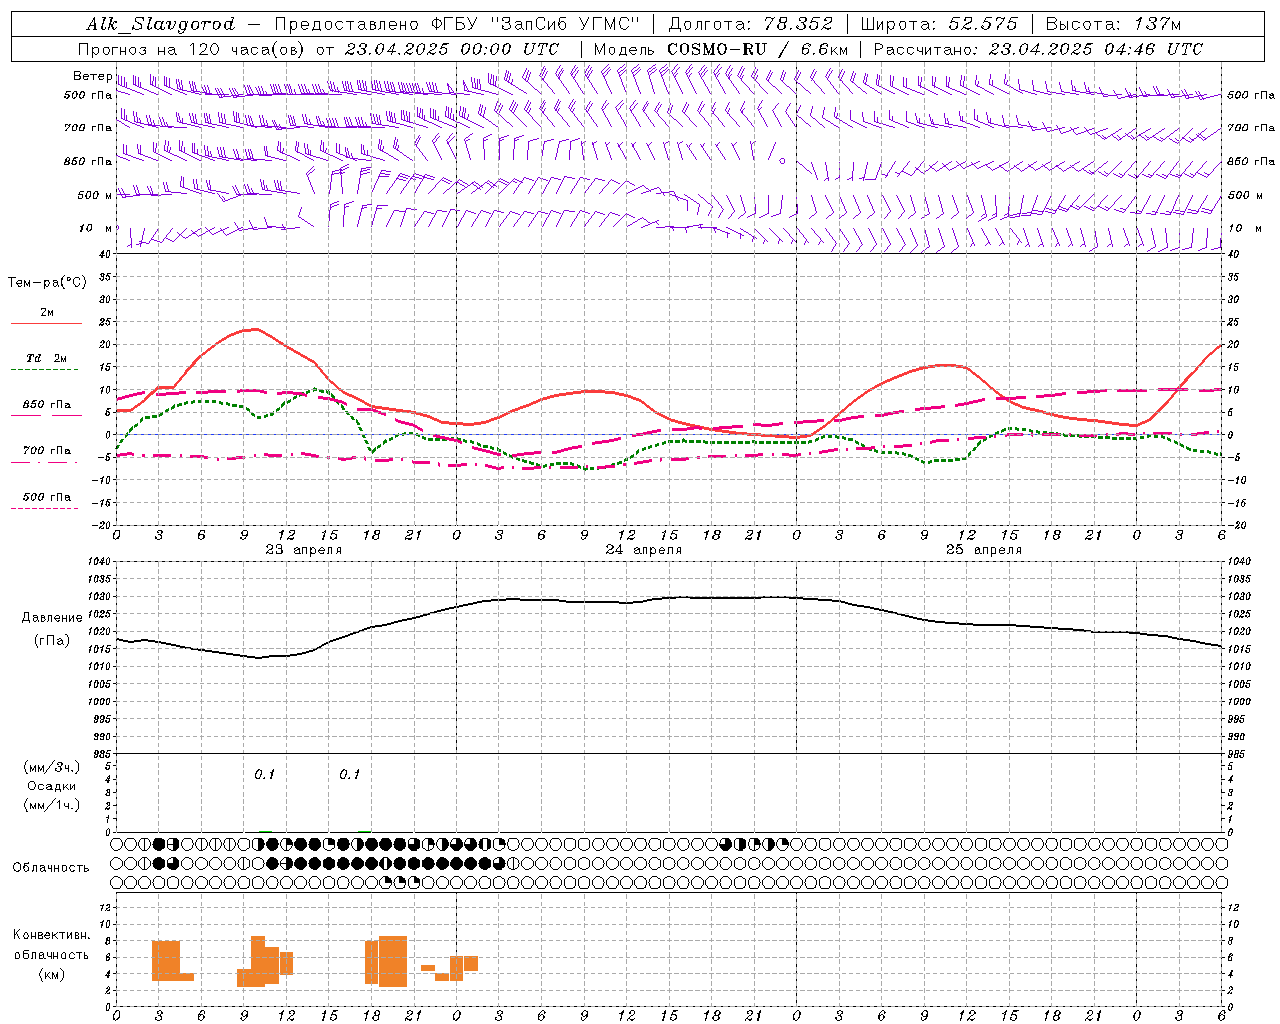The width and height of the screenshot is (1280, 1024).
Task: Click the Облачность cloud cover row label
Action: 51,867
